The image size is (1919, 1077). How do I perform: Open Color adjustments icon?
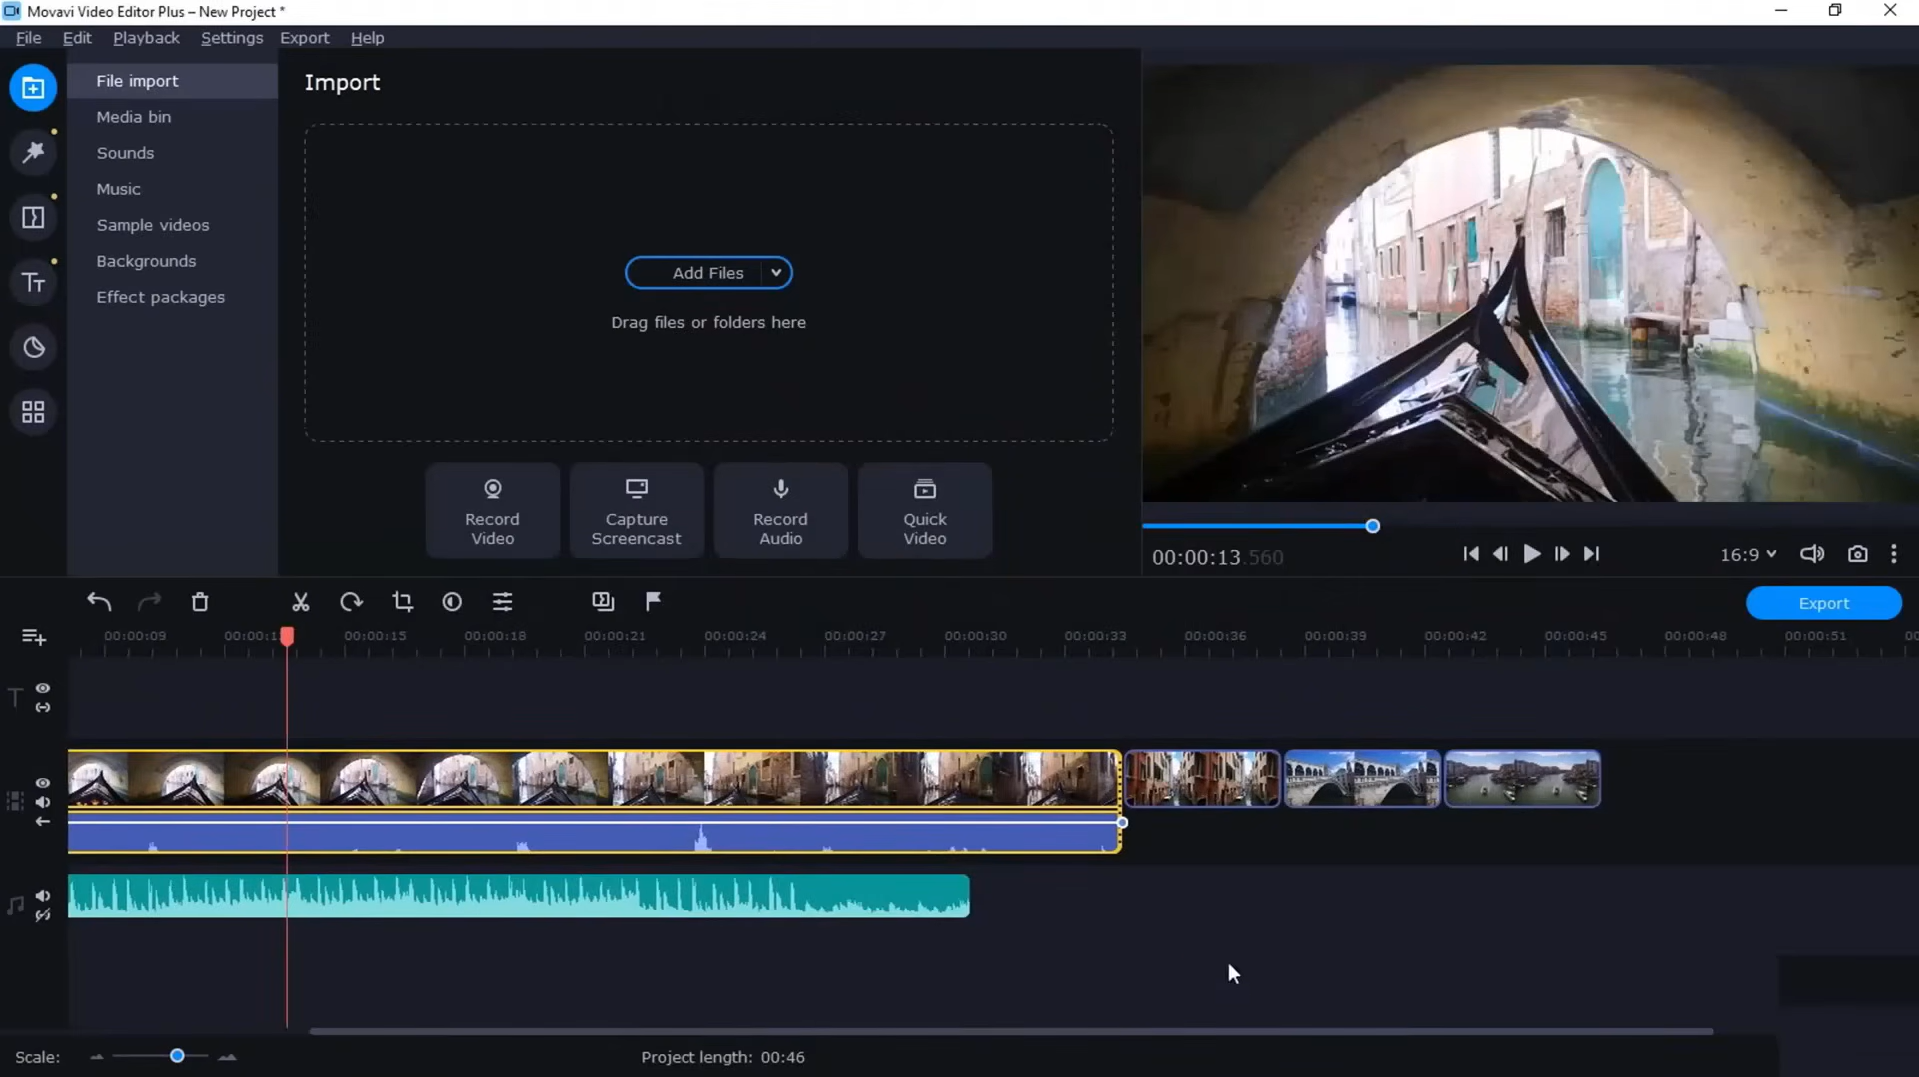click(x=452, y=602)
